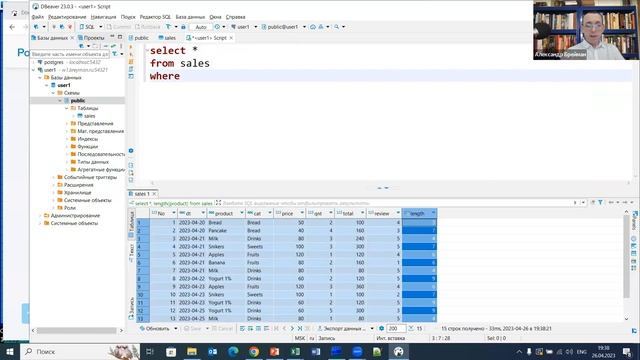Click the last row navigation icon
640x360 pixels.
point(300,328)
